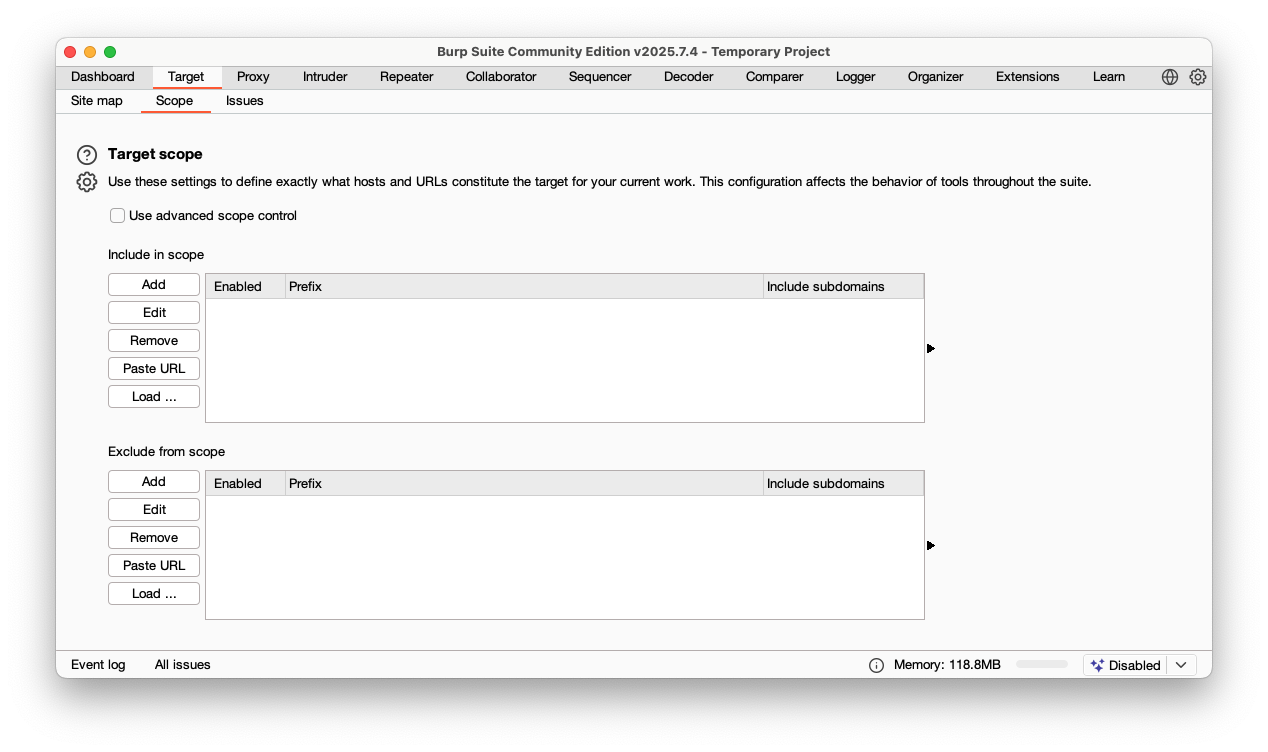Switch to the Dashboard tab

pyautogui.click(x=103, y=77)
